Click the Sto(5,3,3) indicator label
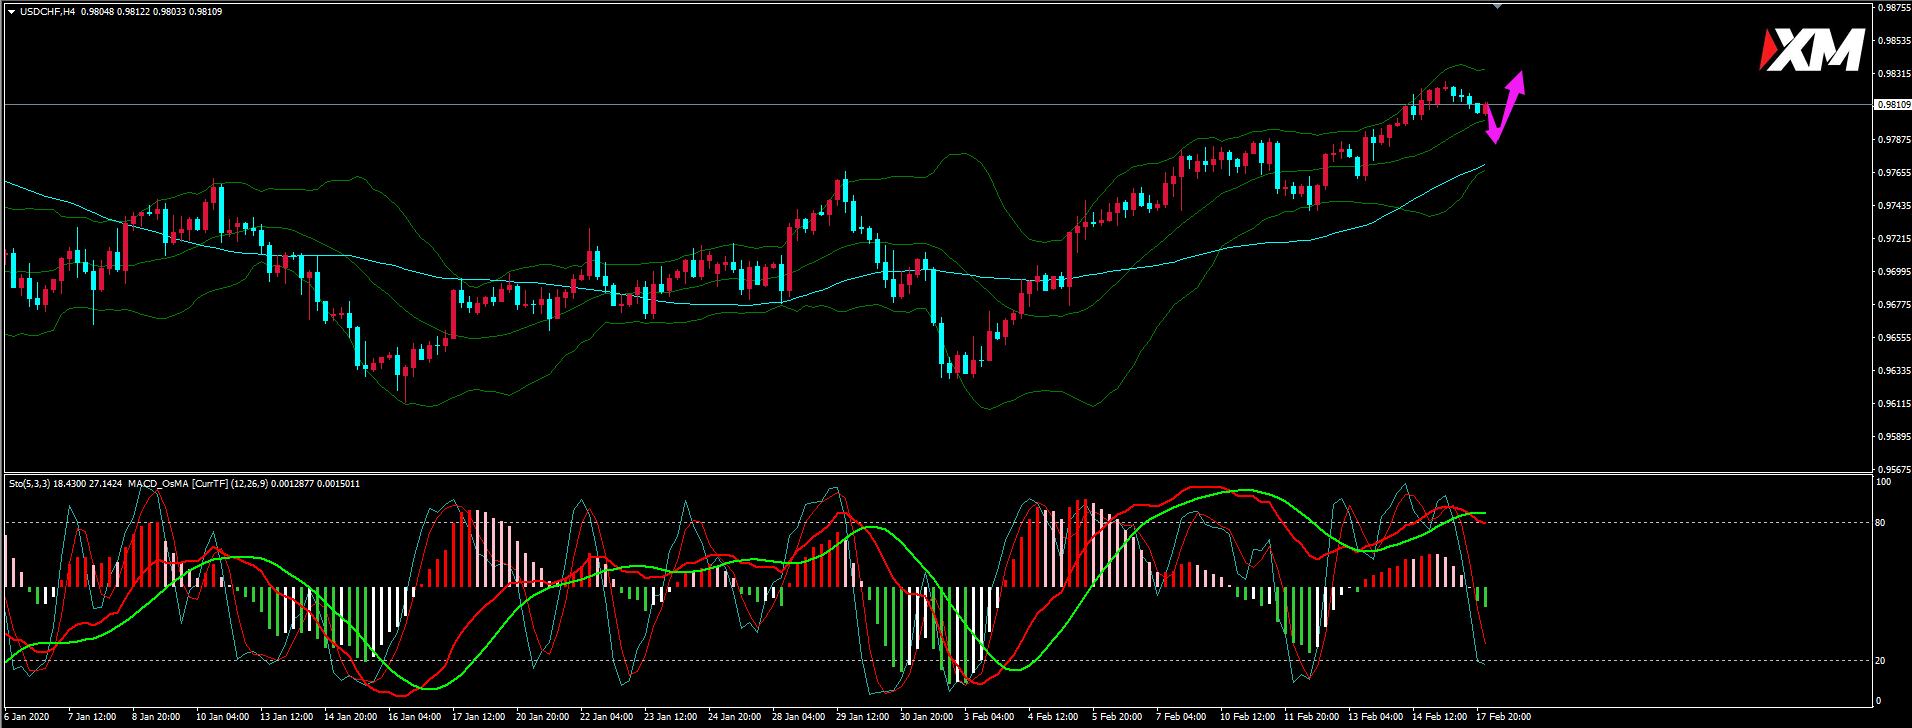The width and height of the screenshot is (1912, 728). pos(30,484)
